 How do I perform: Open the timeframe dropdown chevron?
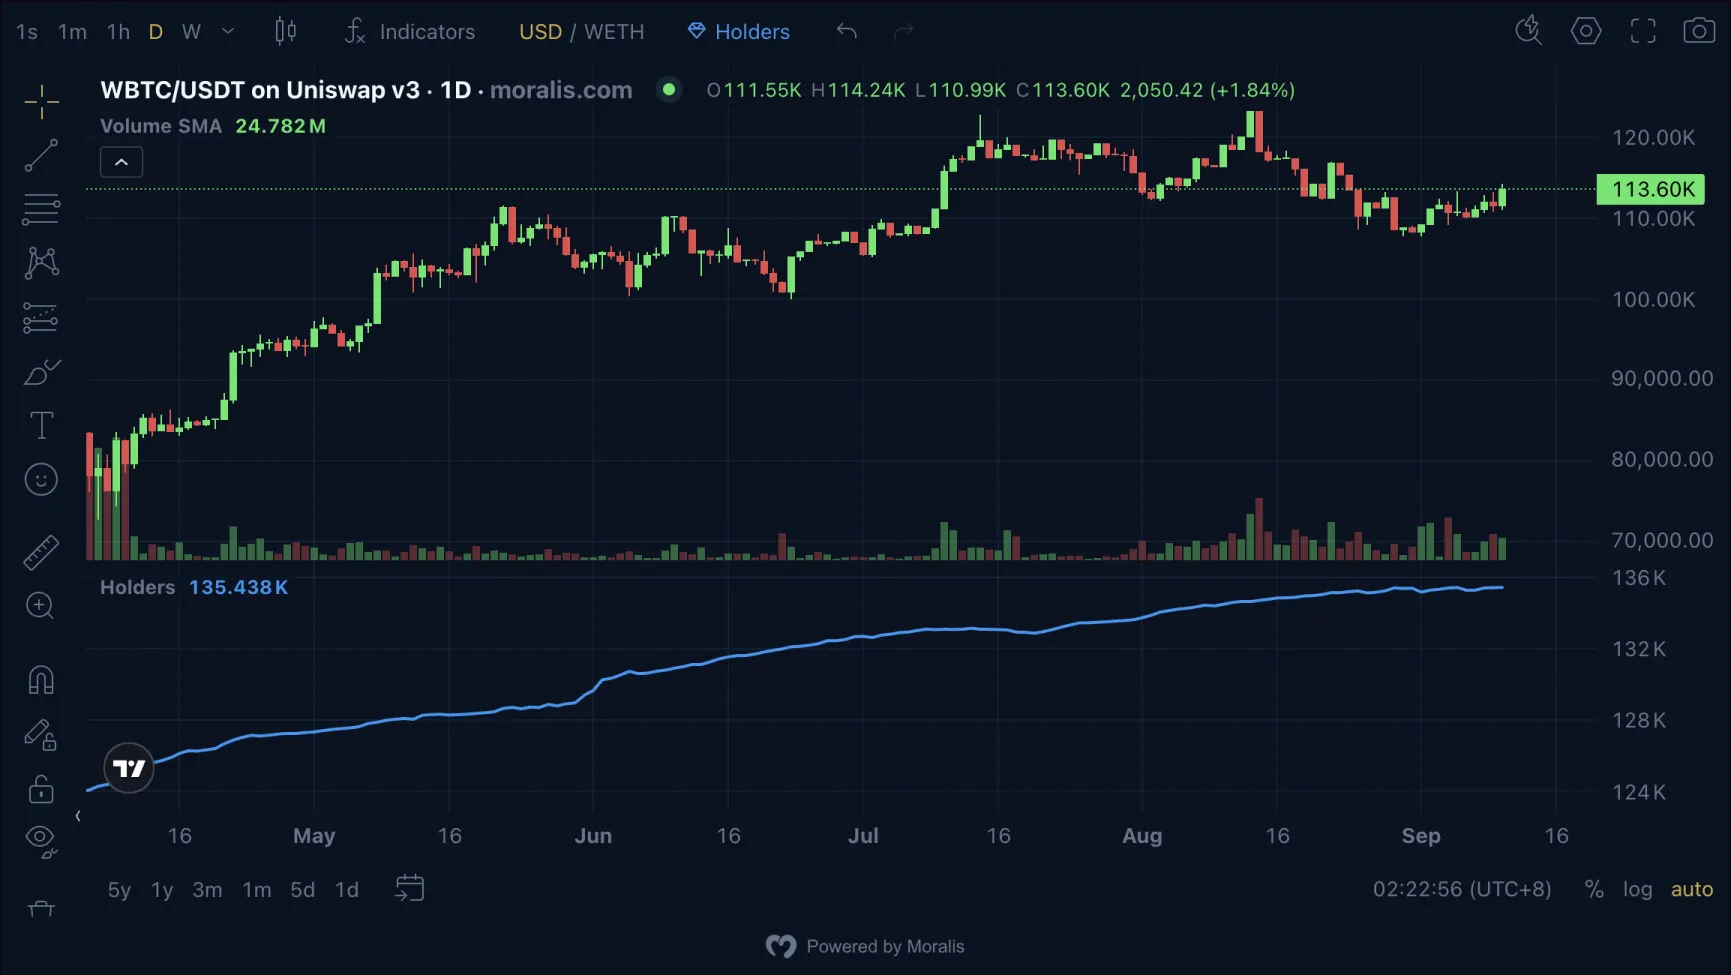pyautogui.click(x=228, y=31)
